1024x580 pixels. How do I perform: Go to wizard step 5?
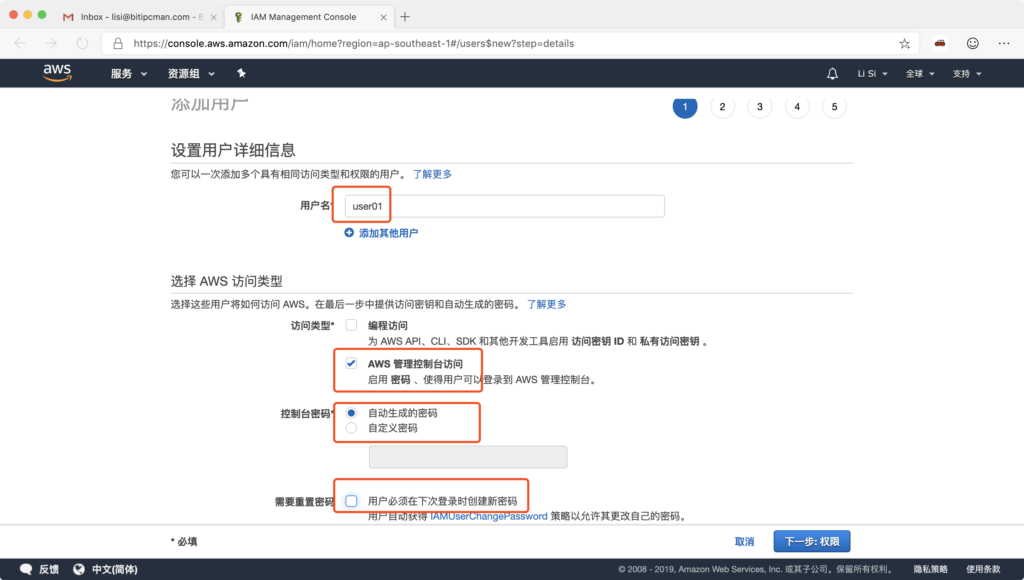(x=834, y=106)
